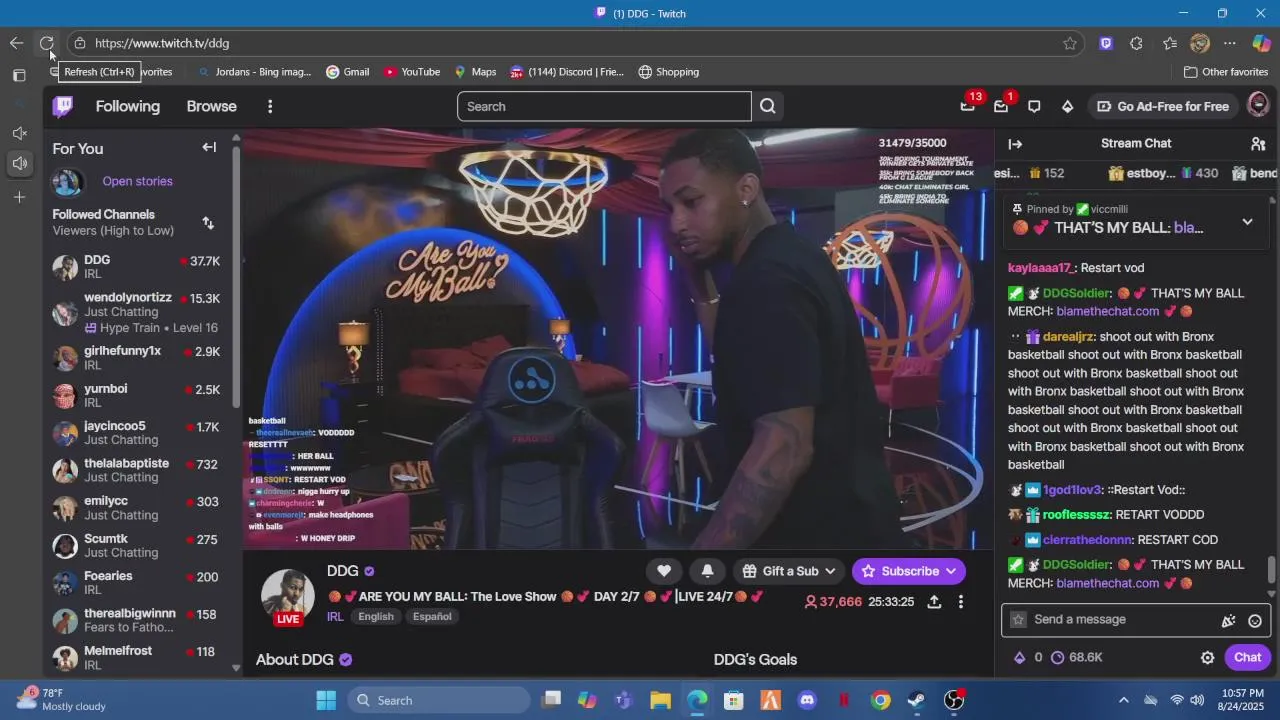Open the Maps bookmark
The height and width of the screenshot is (720, 1280).
click(x=475, y=72)
